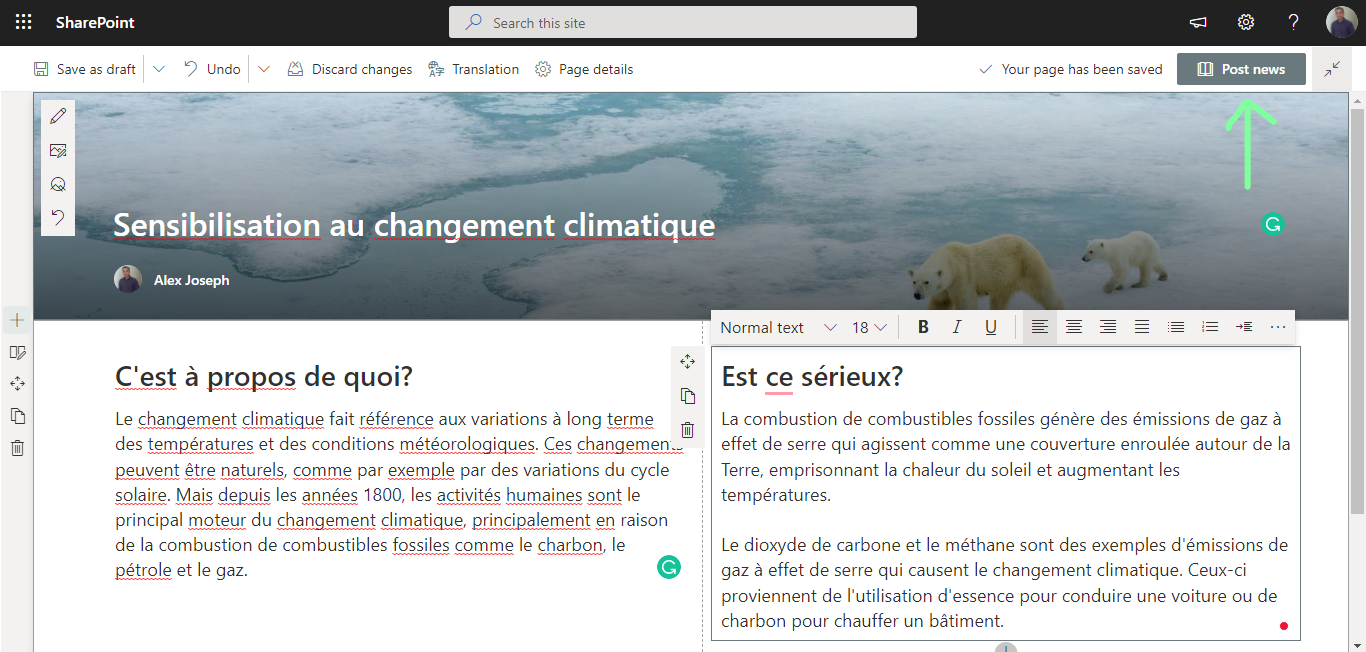This screenshot has height=652, width=1366.
Task: Click the add new section plus icon
Action: (15, 320)
